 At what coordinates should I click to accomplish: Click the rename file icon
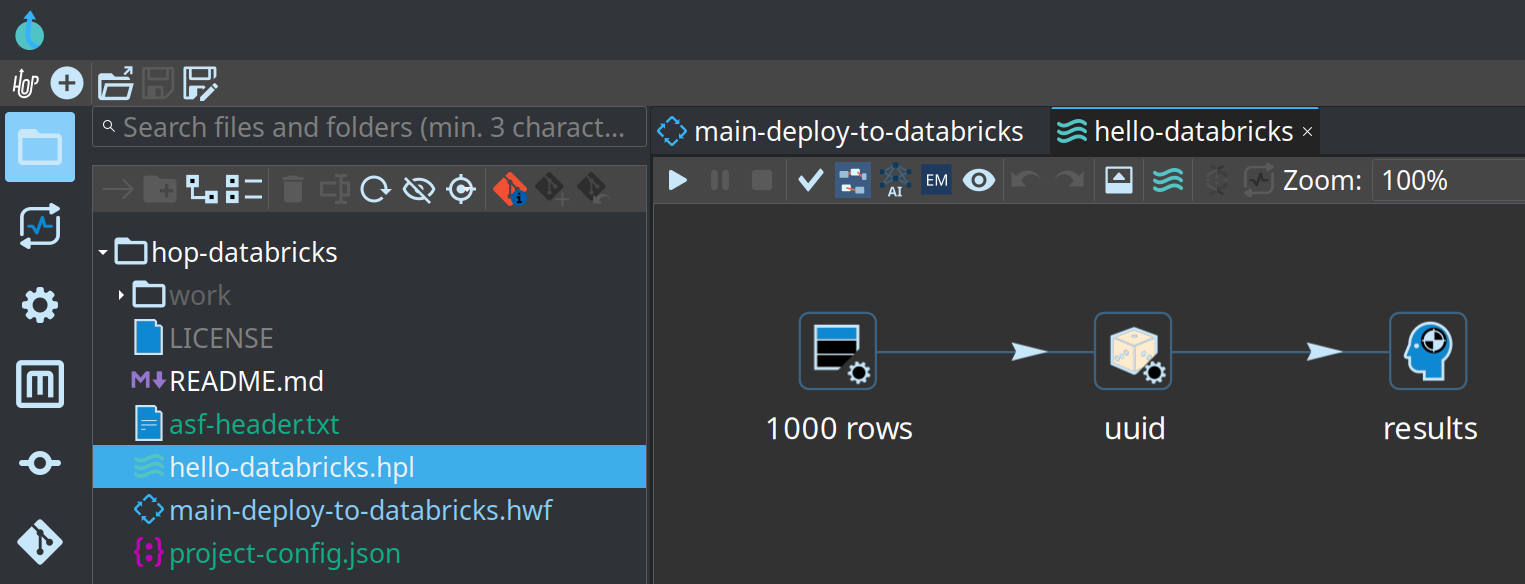pos(334,188)
